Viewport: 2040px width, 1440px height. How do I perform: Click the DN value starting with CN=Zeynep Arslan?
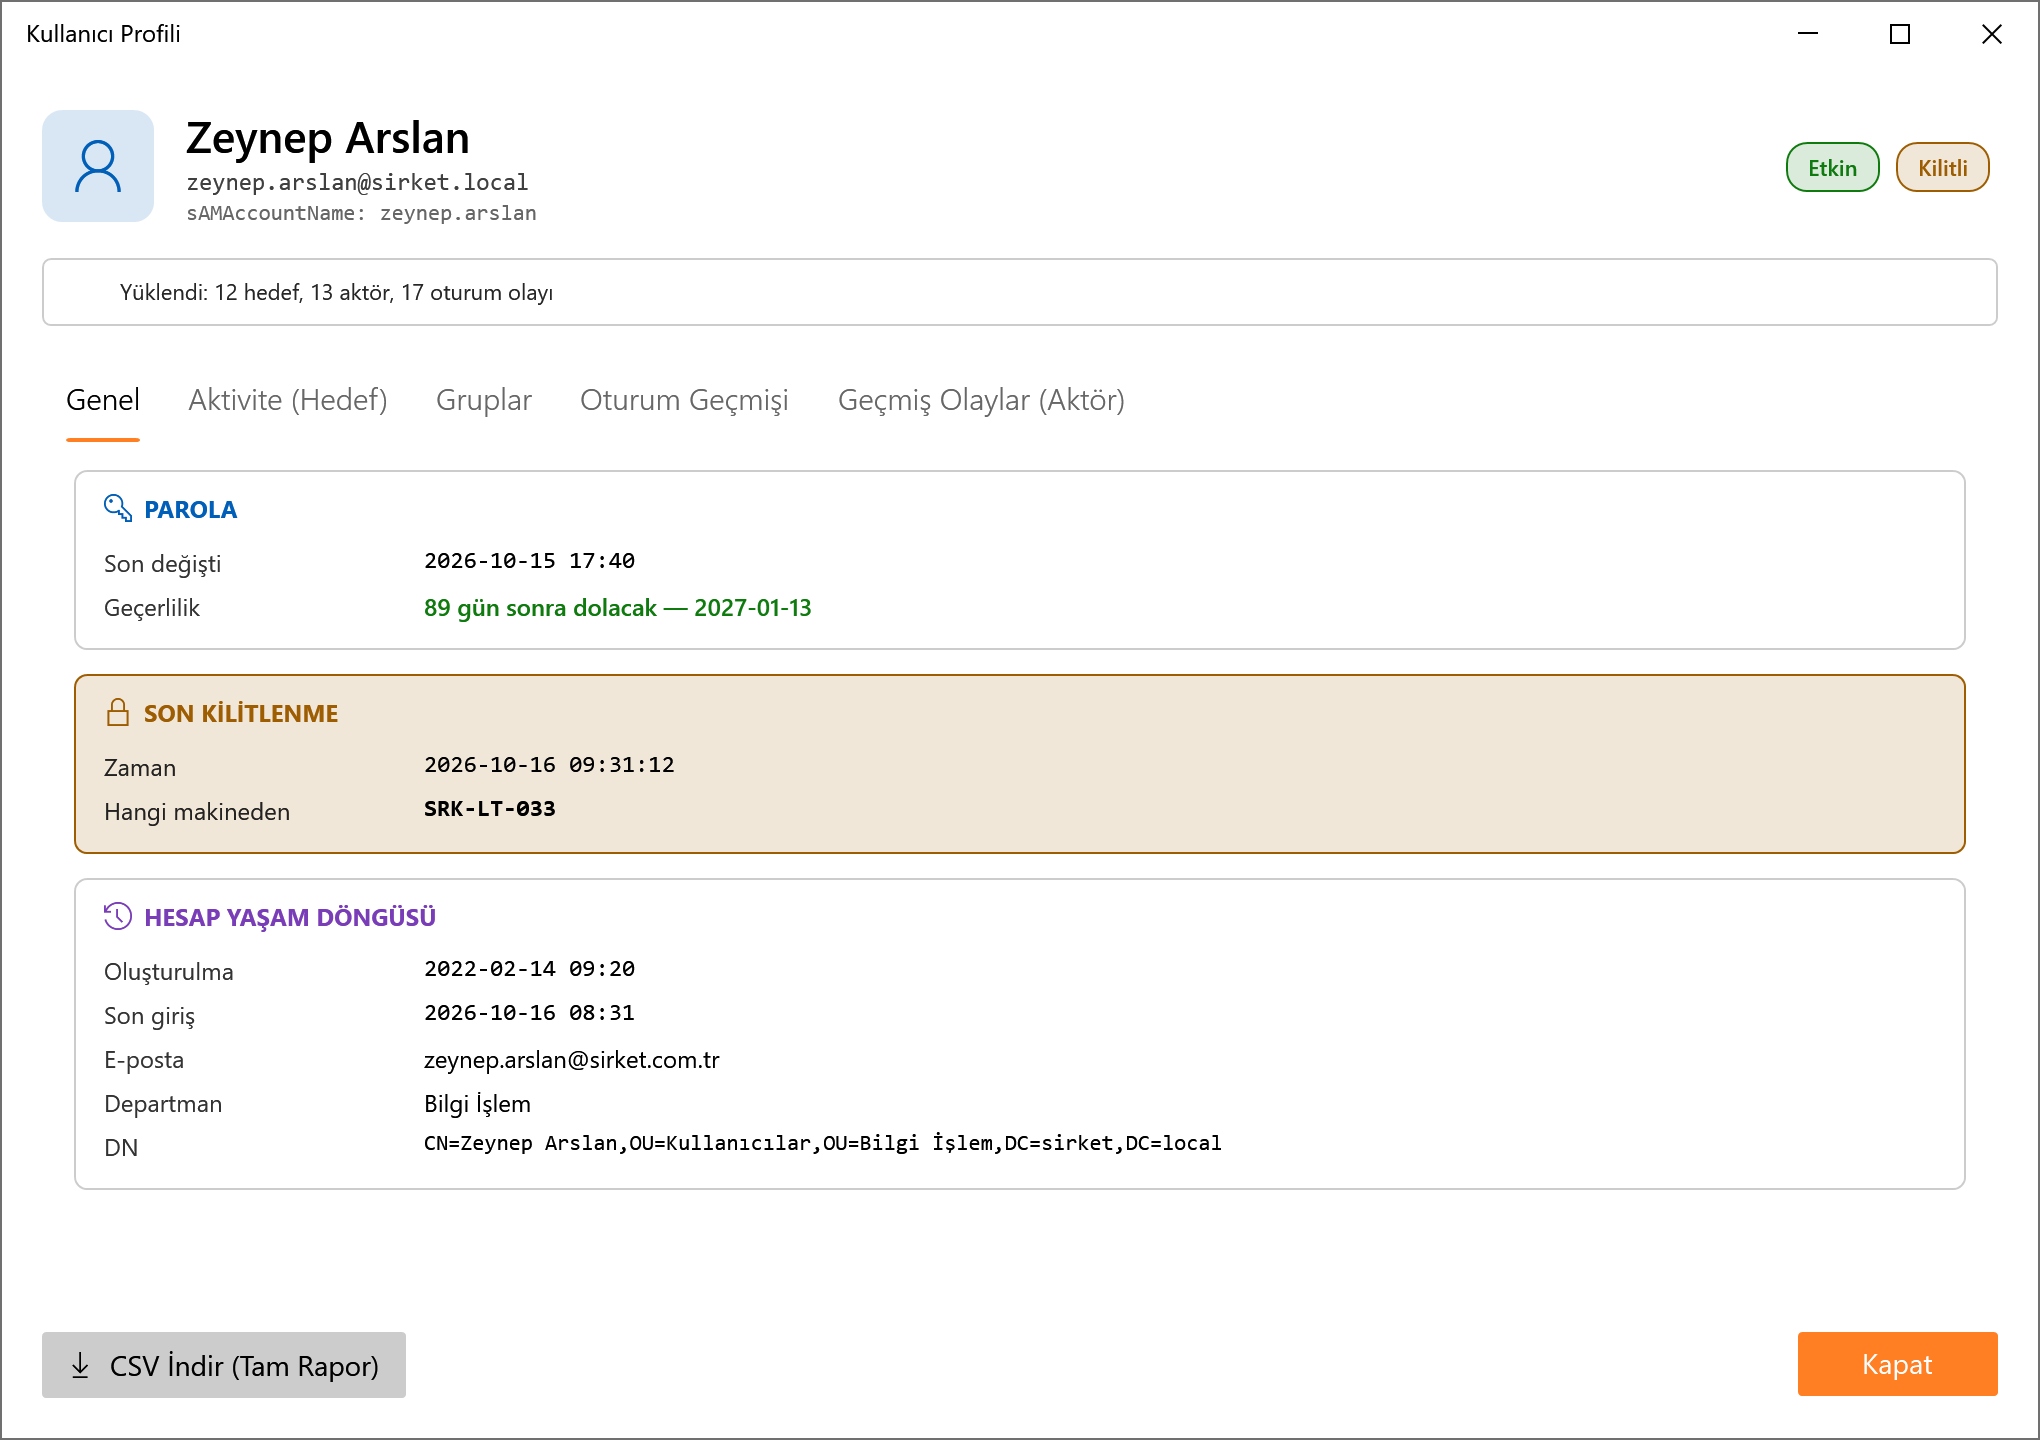click(x=823, y=1143)
